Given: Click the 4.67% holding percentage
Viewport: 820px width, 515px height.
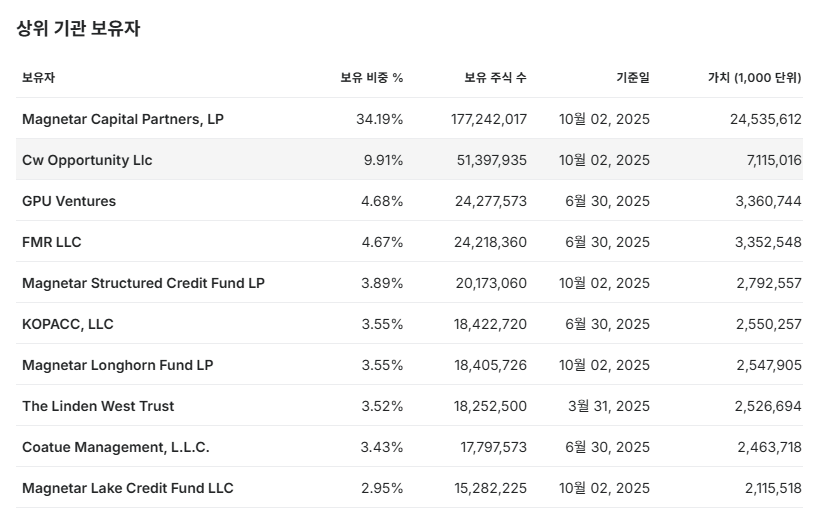Looking at the screenshot, I should pos(382,242).
